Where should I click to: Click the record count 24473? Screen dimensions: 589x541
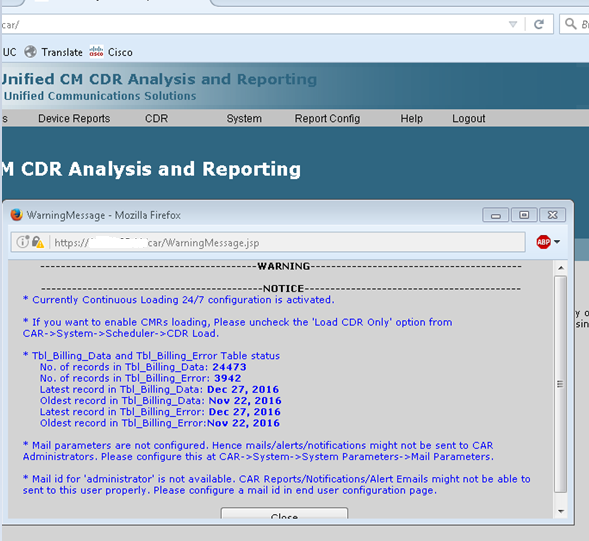pyautogui.click(x=229, y=367)
